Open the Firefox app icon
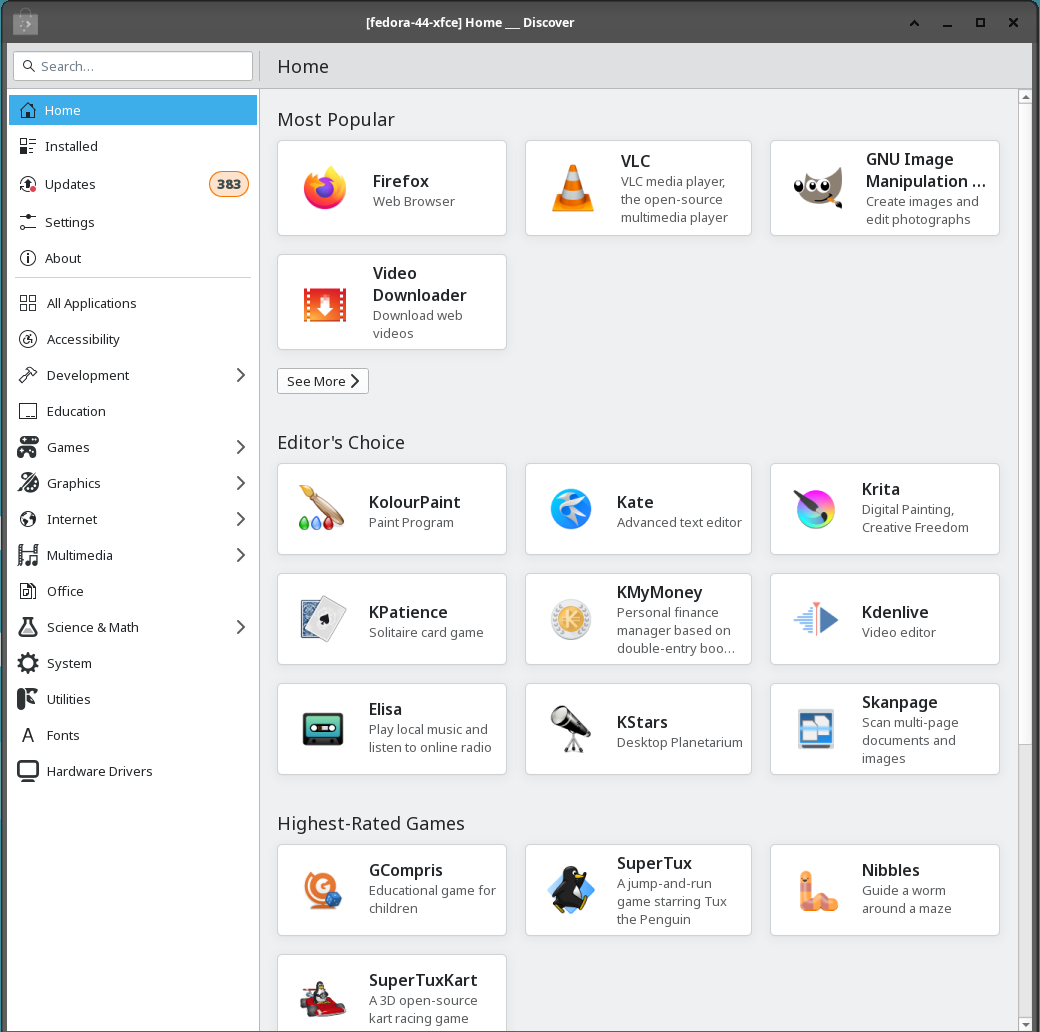The width and height of the screenshot is (1040, 1032). point(325,188)
